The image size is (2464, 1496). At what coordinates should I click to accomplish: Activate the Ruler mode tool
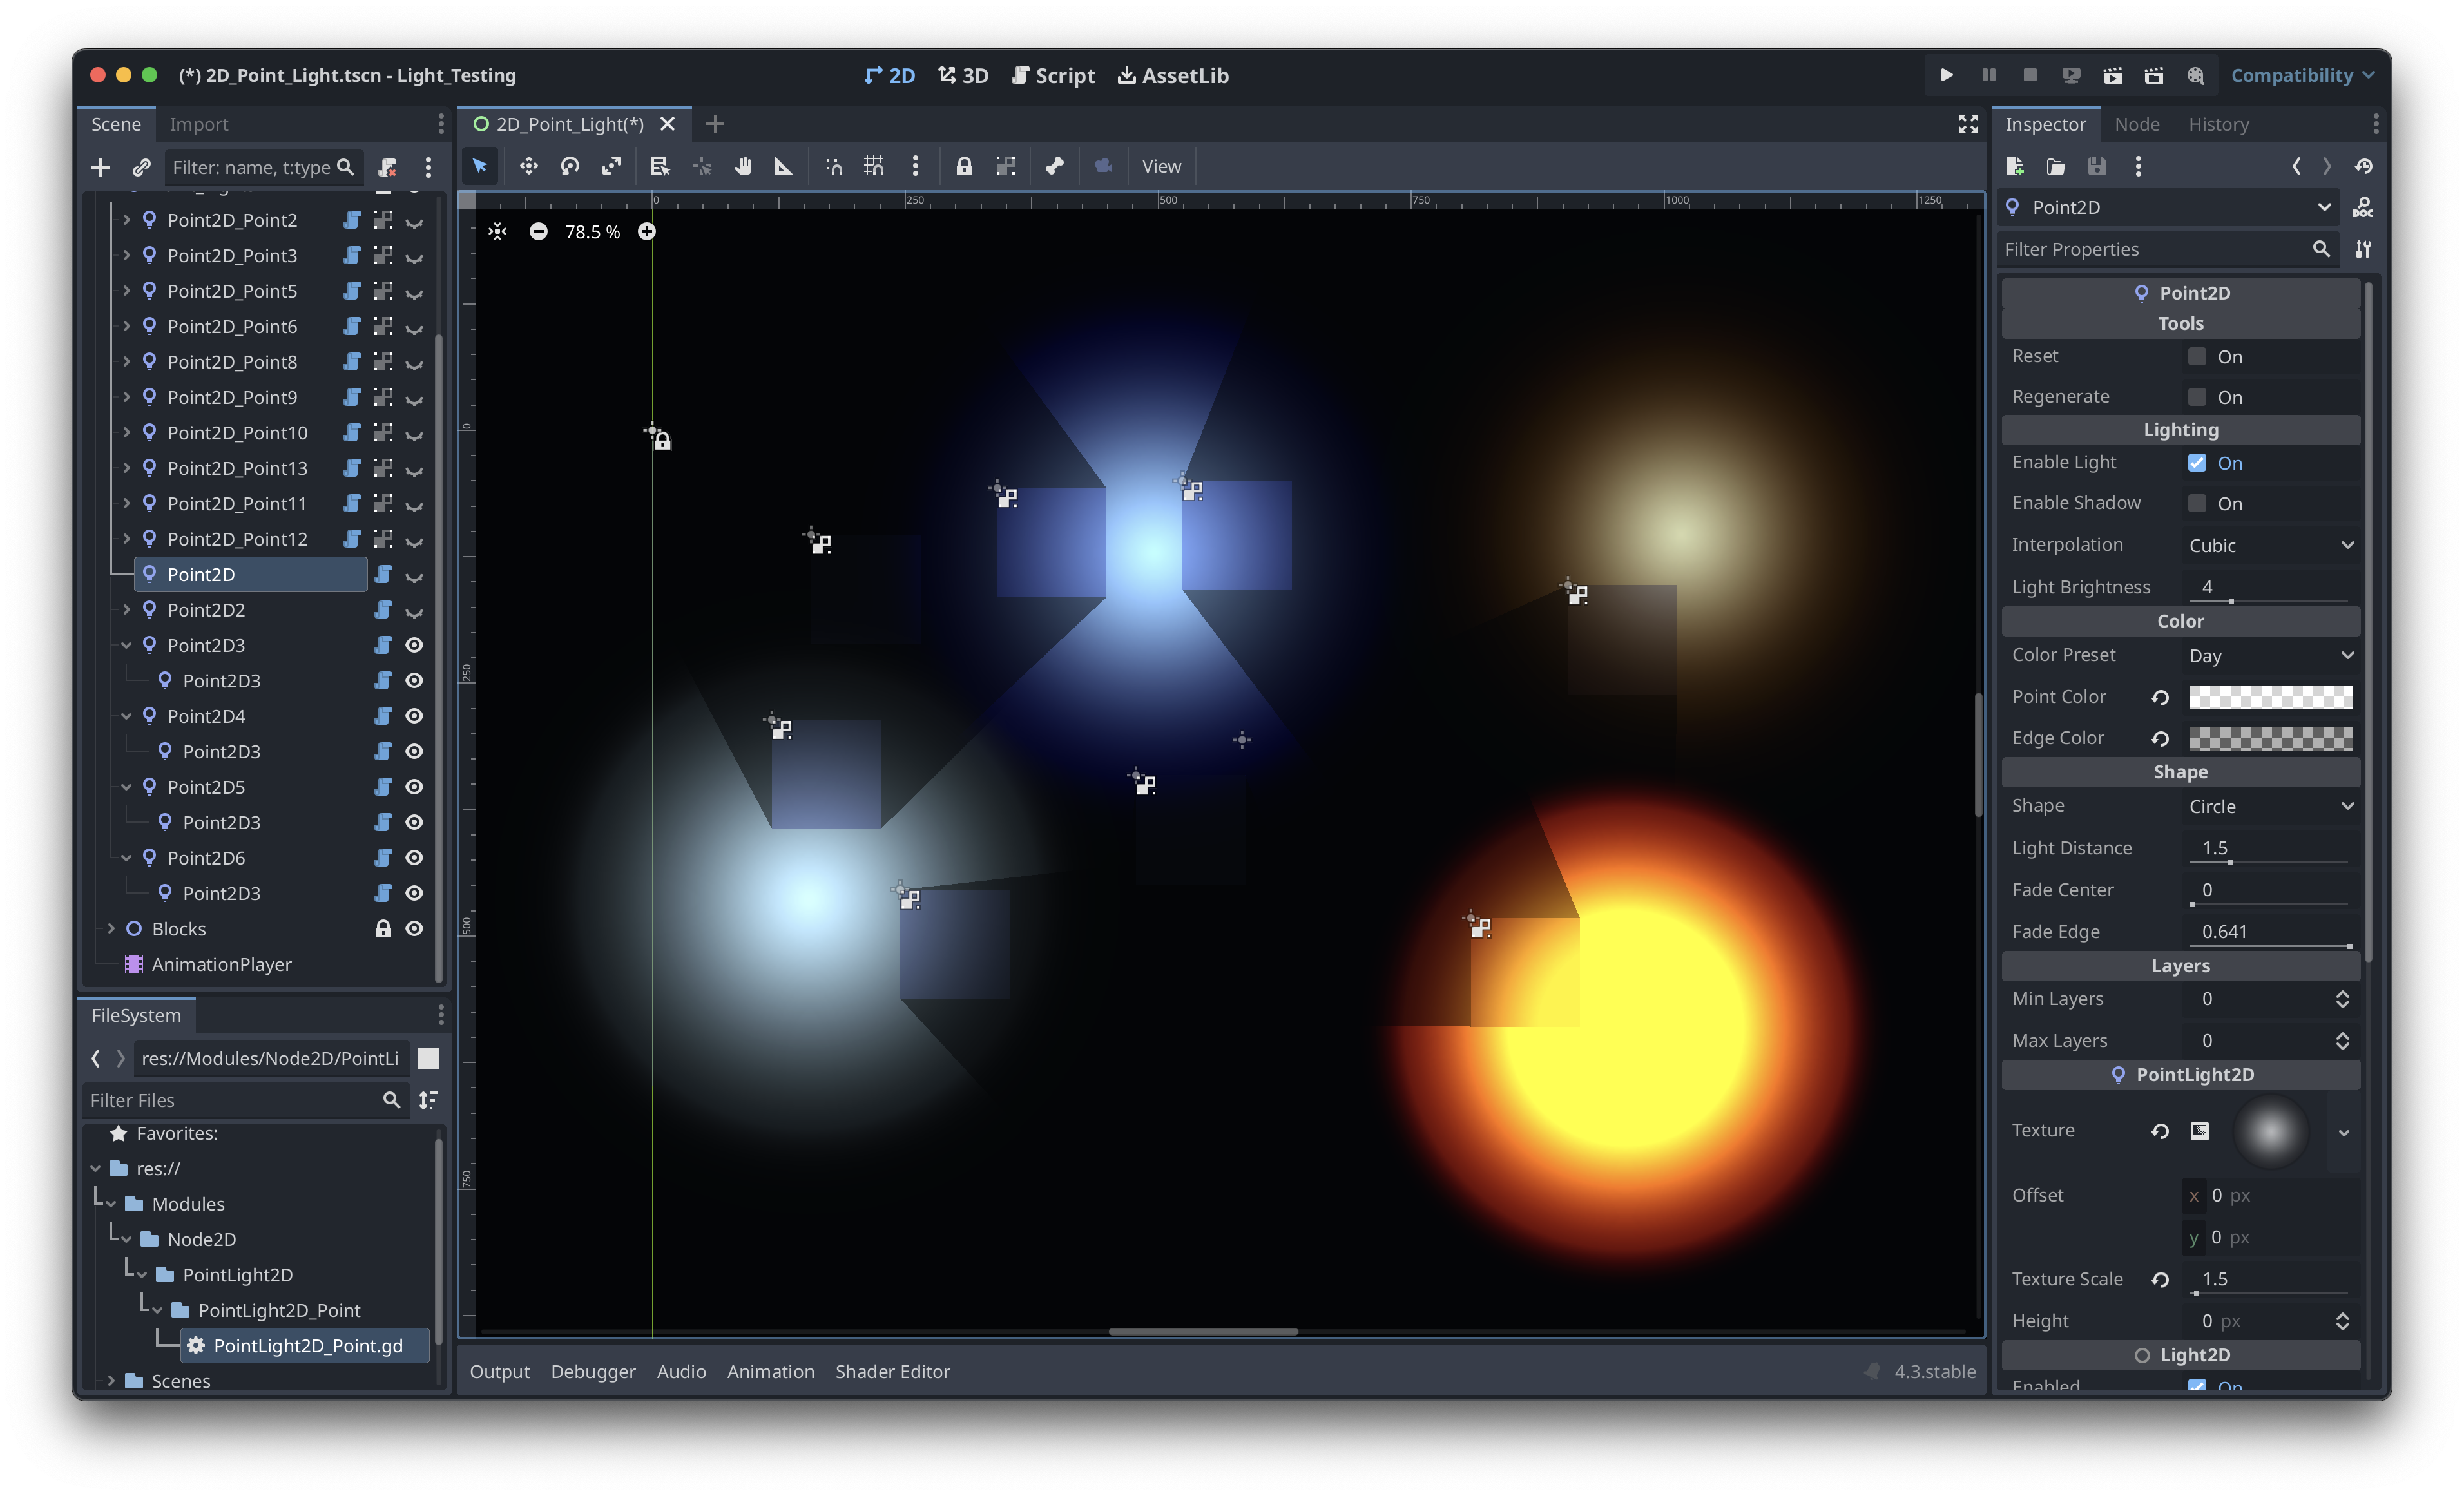click(x=783, y=166)
